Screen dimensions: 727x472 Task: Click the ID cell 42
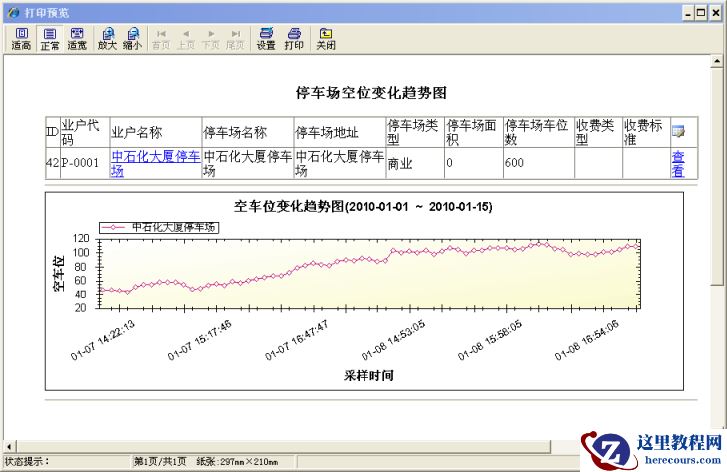52,163
